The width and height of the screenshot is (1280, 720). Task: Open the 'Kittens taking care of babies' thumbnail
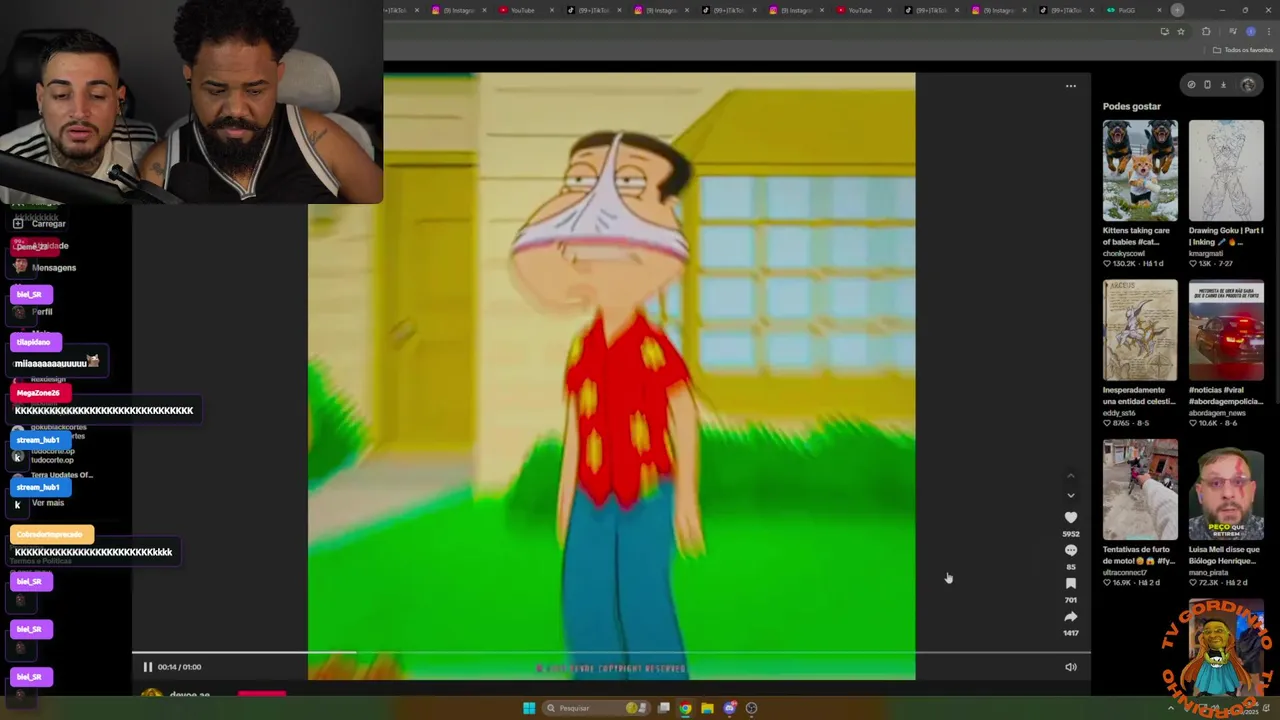[x=1140, y=170]
